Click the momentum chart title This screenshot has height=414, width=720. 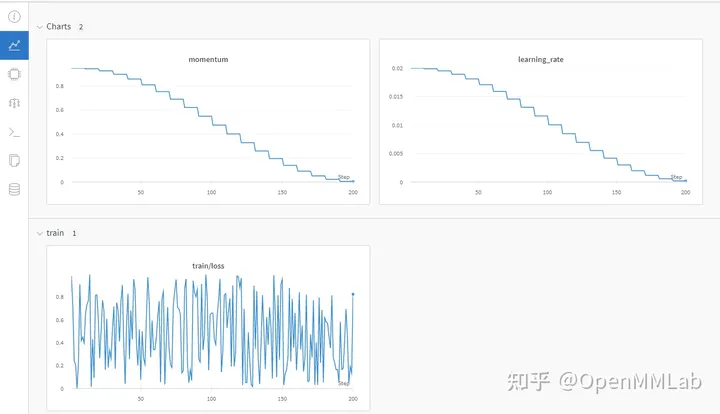[208, 59]
